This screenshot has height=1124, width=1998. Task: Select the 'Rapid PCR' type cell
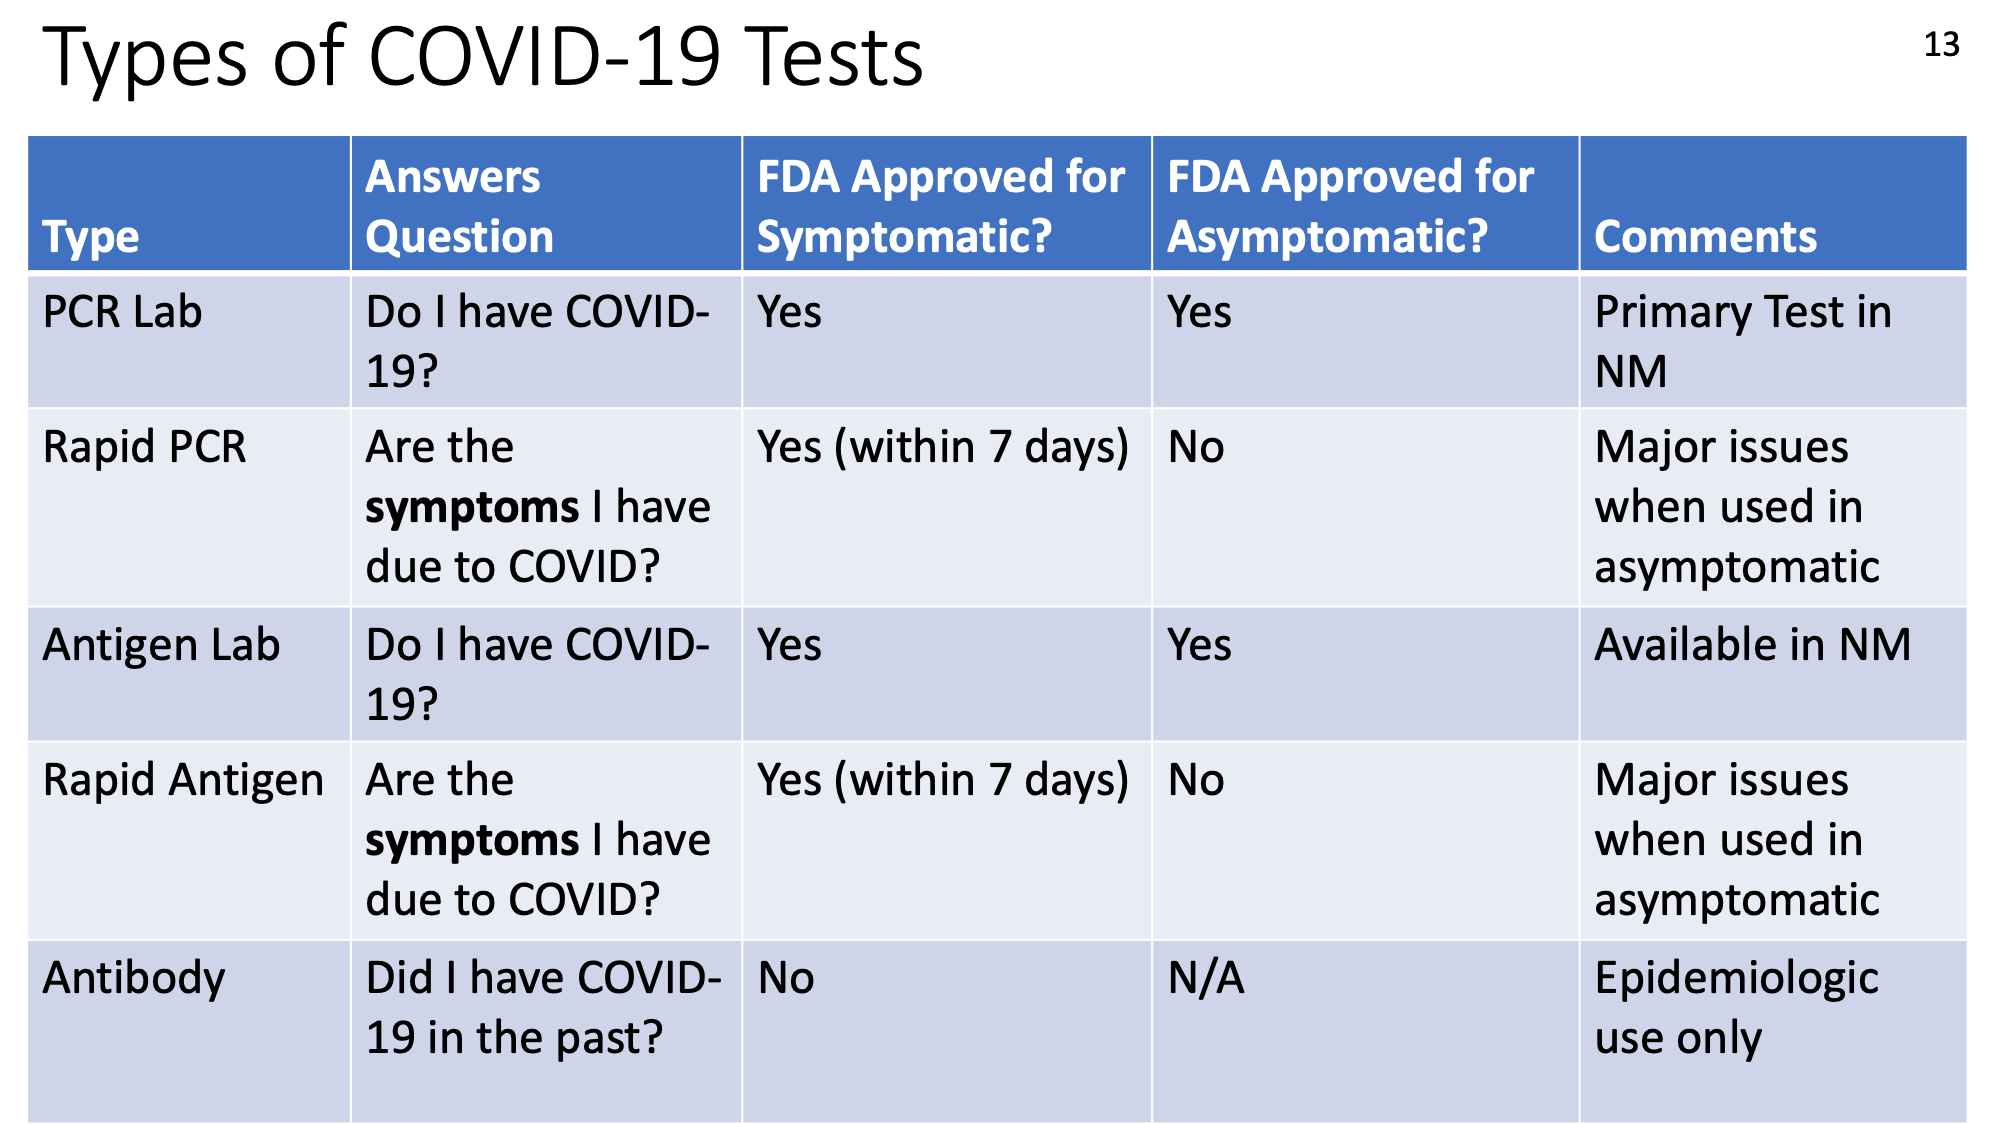[x=189, y=507]
